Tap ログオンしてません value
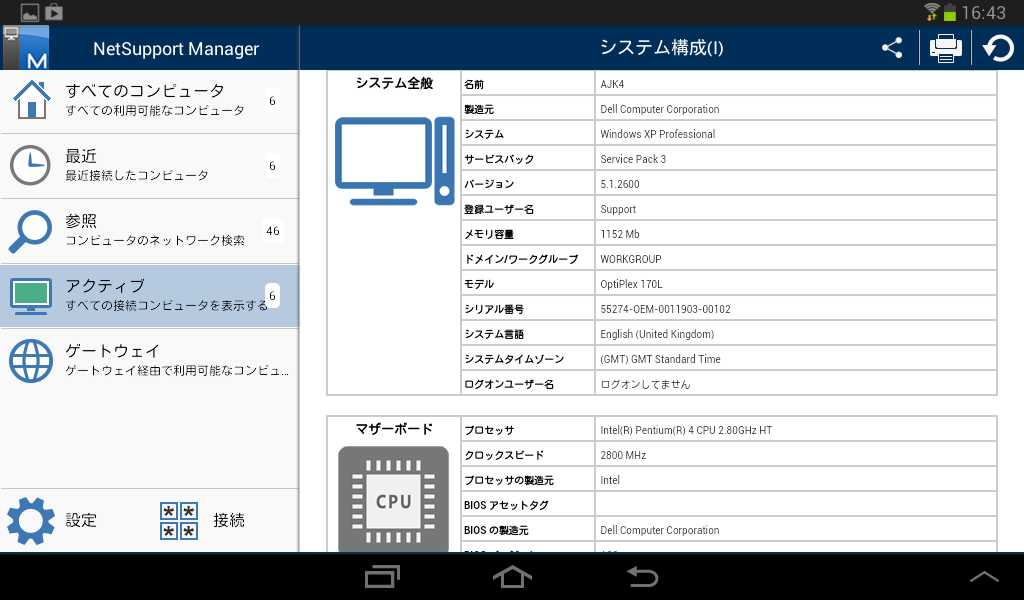The image size is (1024, 600). click(645, 384)
